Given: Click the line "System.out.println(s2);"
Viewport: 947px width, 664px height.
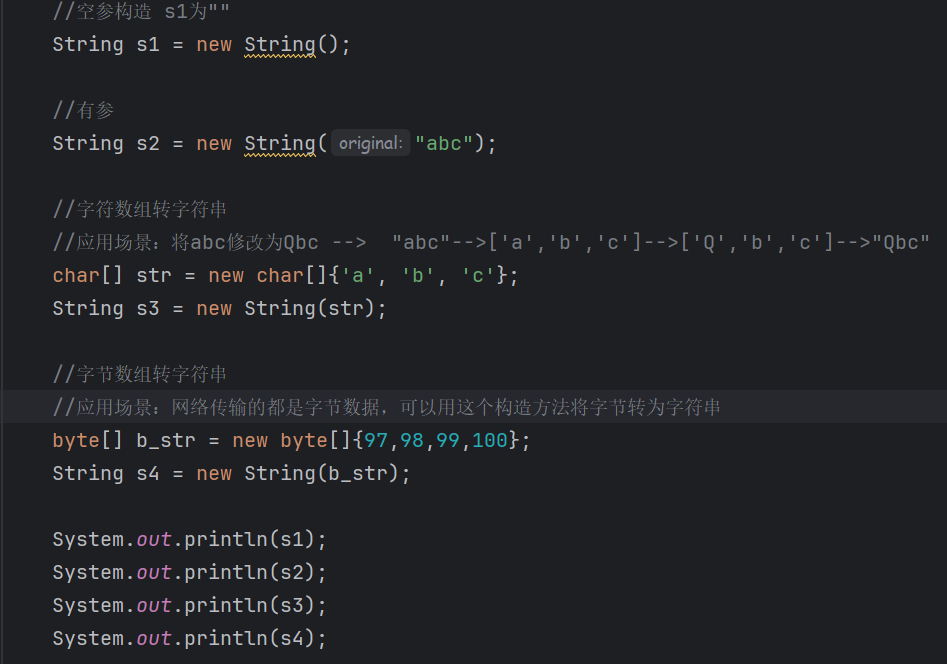Looking at the screenshot, I should click(x=190, y=573).
